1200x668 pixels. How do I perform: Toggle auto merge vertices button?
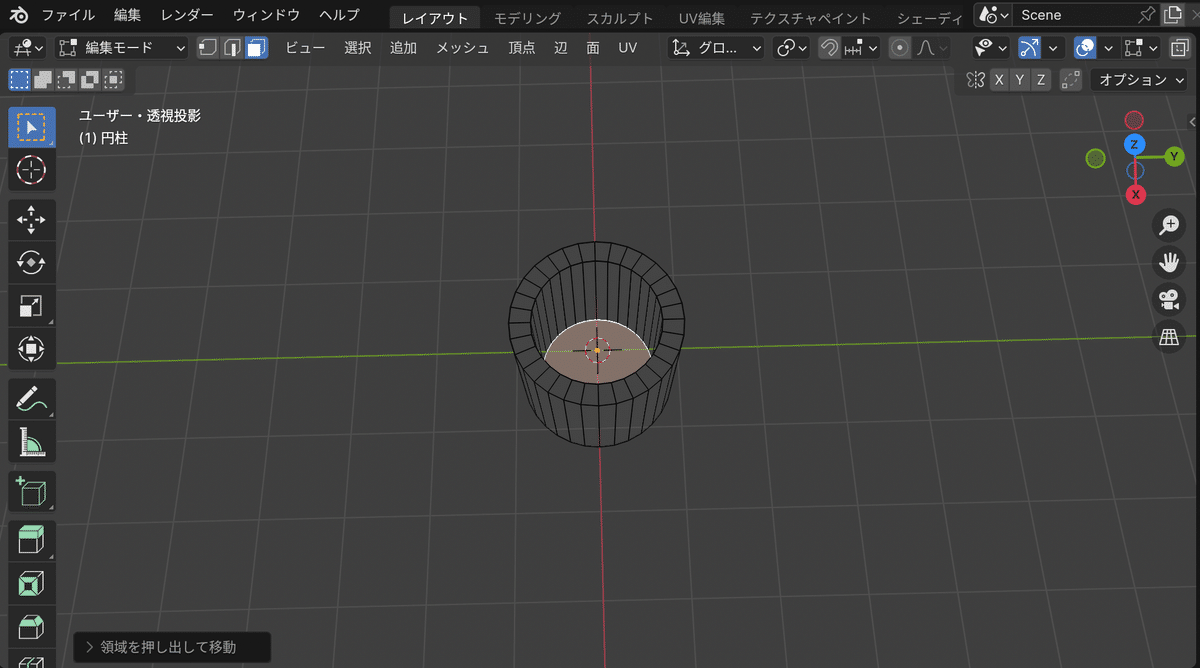click(1071, 80)
